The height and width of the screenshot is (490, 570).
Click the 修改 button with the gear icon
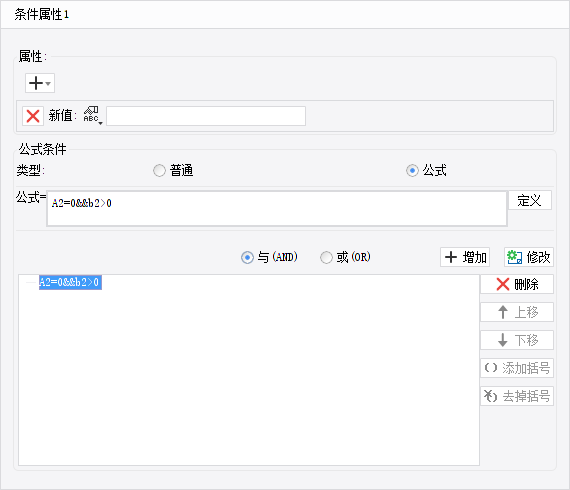[529, 257]
